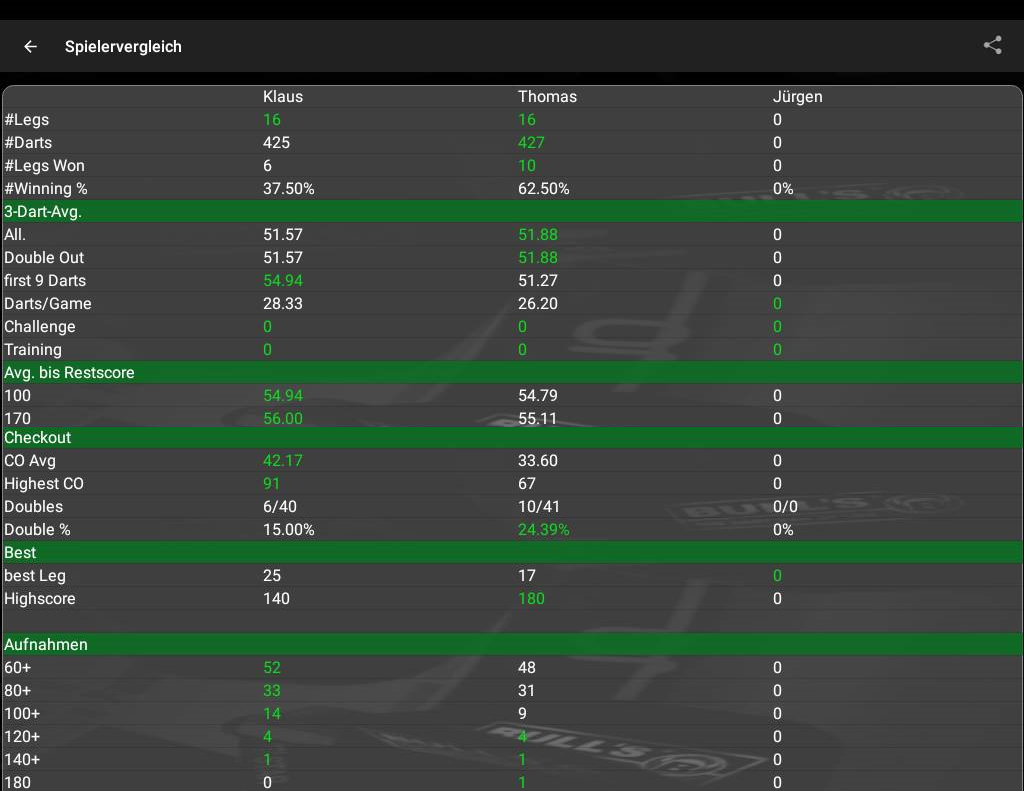1024x800 pixels.
Task: Click the #Legs Won row label
Action: click(44, 166)
